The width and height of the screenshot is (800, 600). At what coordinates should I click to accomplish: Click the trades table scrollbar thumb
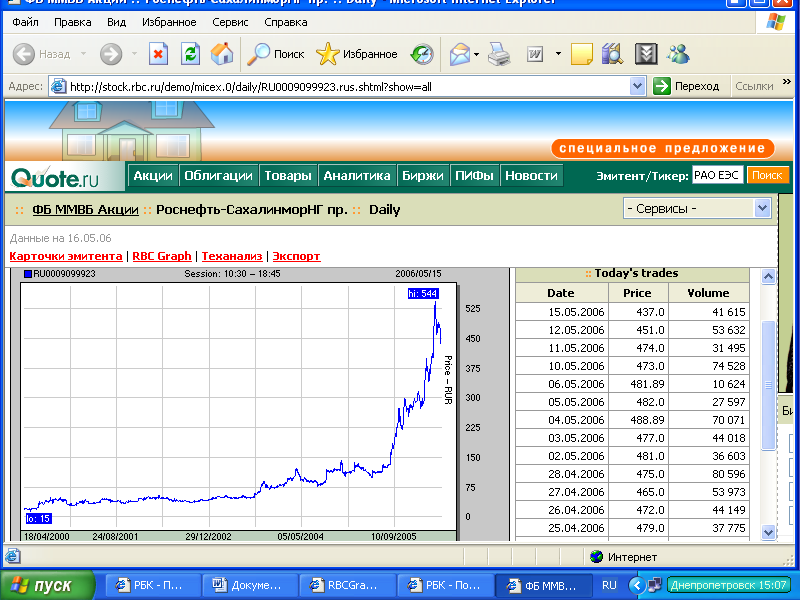[x=768, y=385]
